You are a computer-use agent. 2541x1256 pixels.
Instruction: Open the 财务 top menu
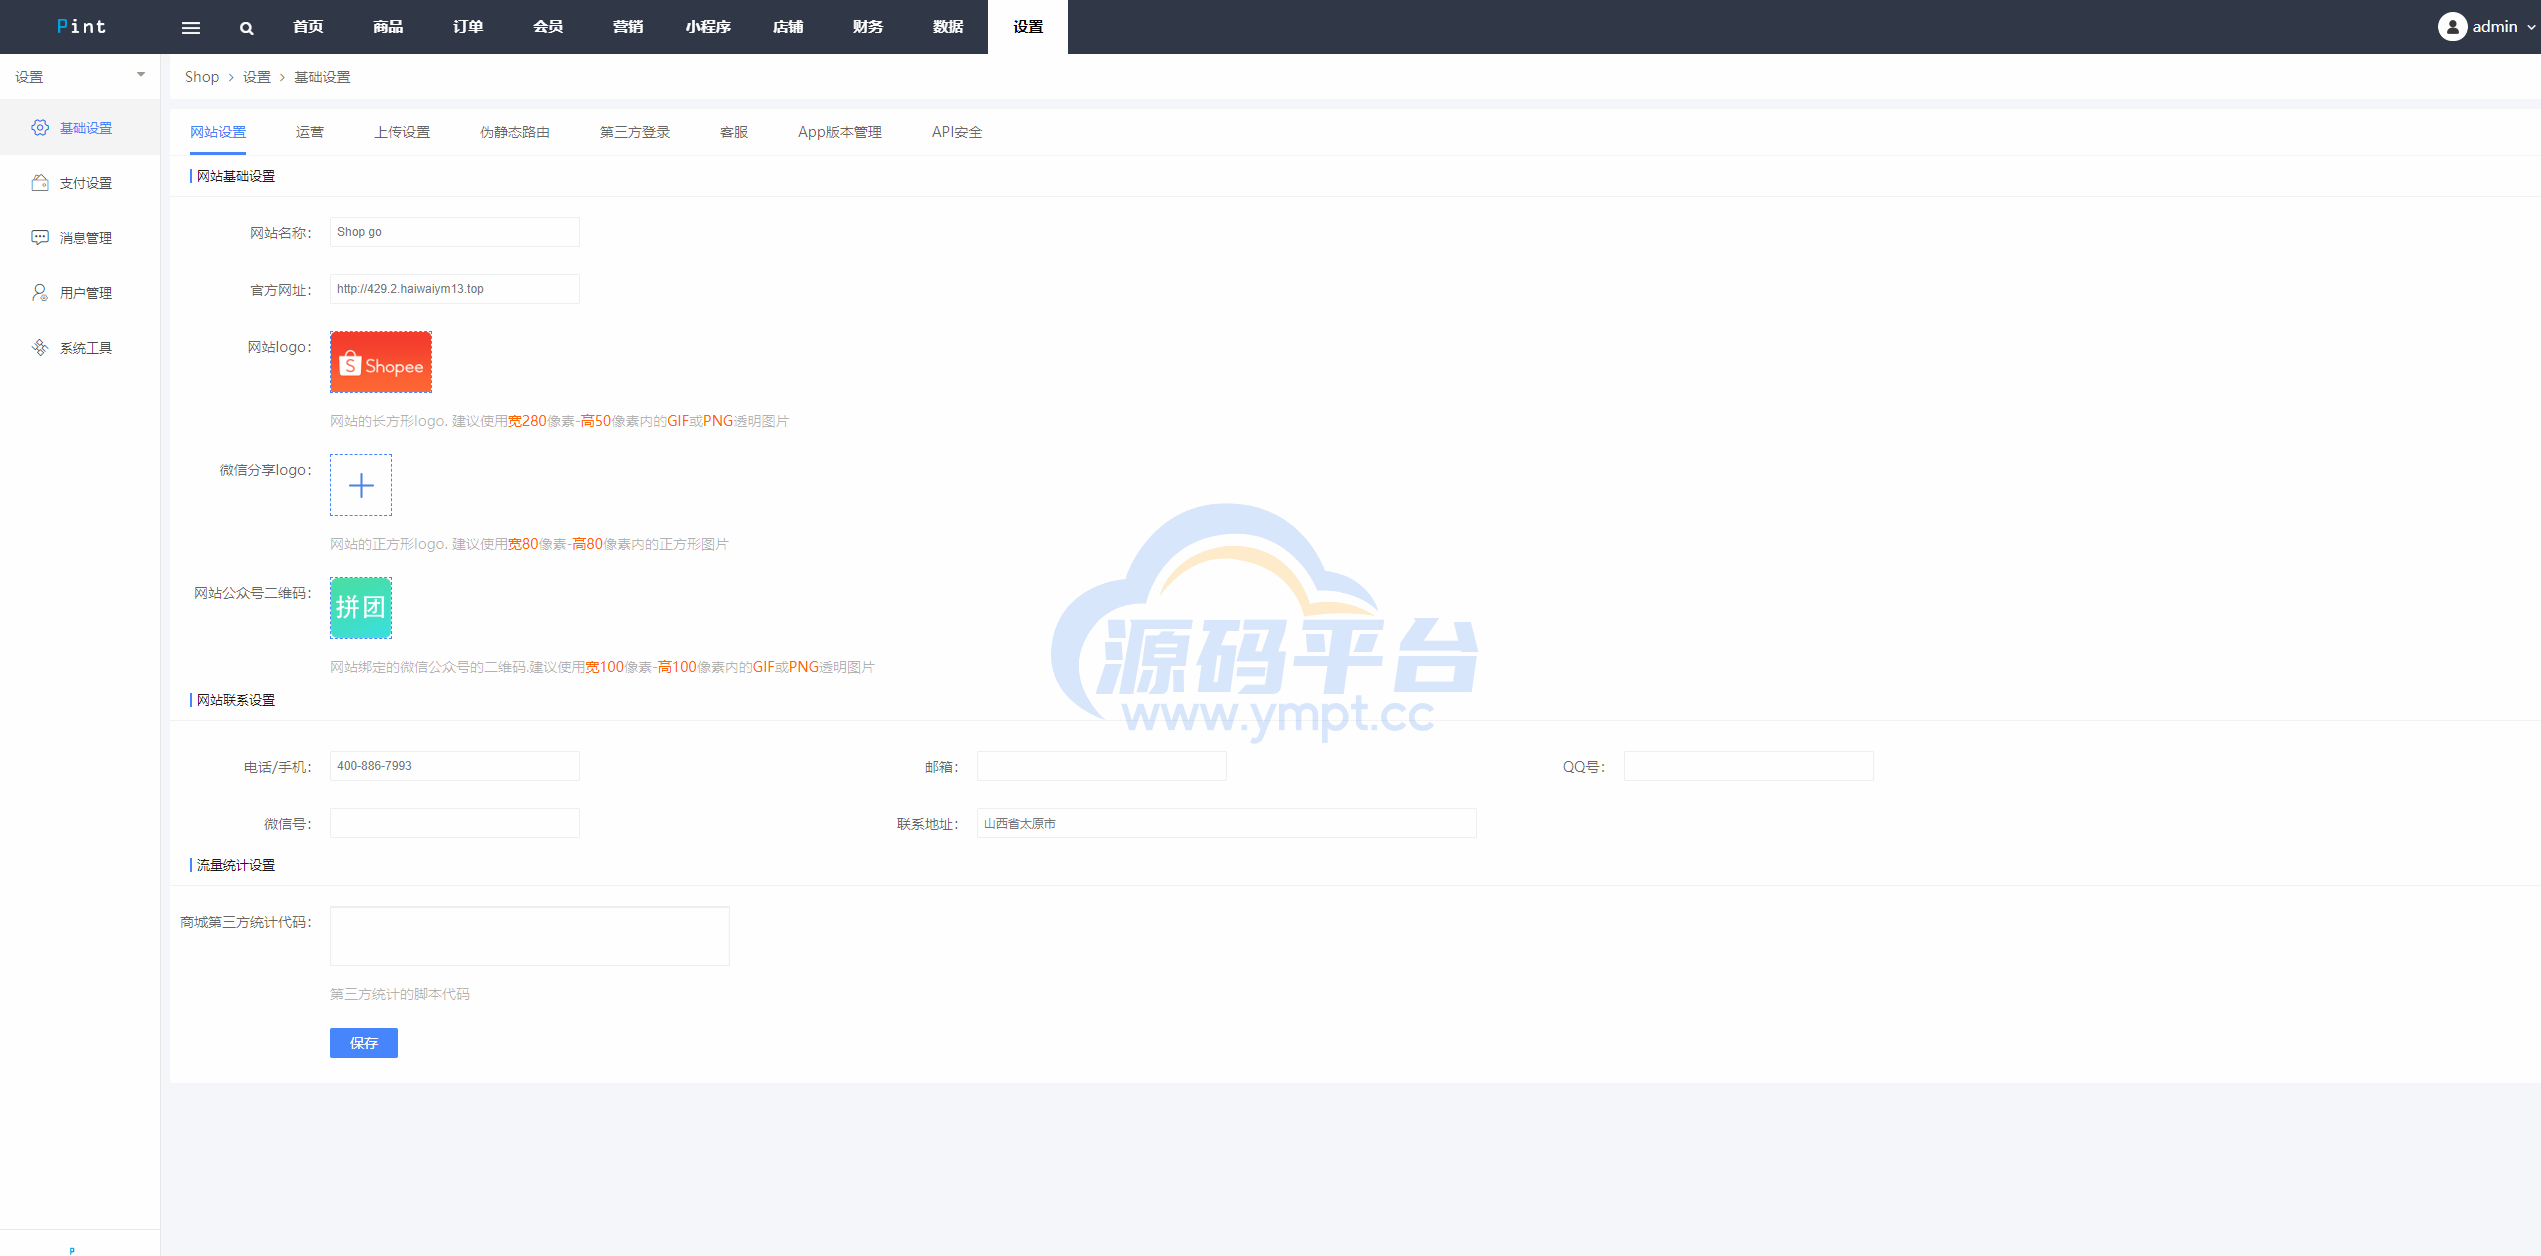tap(868, 27)
